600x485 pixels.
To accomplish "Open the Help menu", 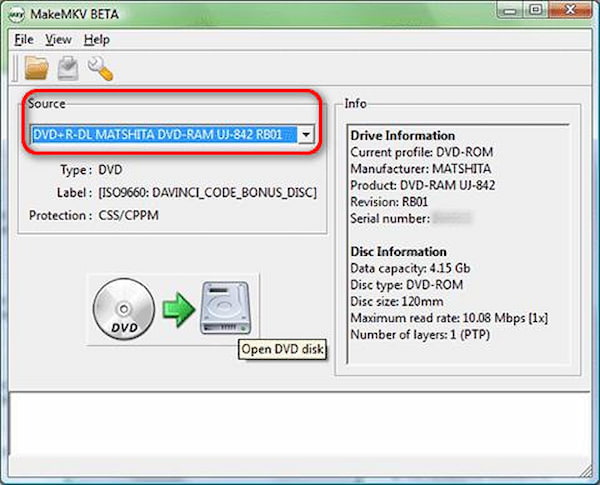I will click(x=96, y=39).
